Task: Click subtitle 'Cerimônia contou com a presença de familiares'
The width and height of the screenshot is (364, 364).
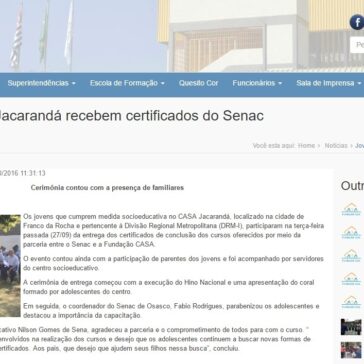Action: tap(107, 188)
